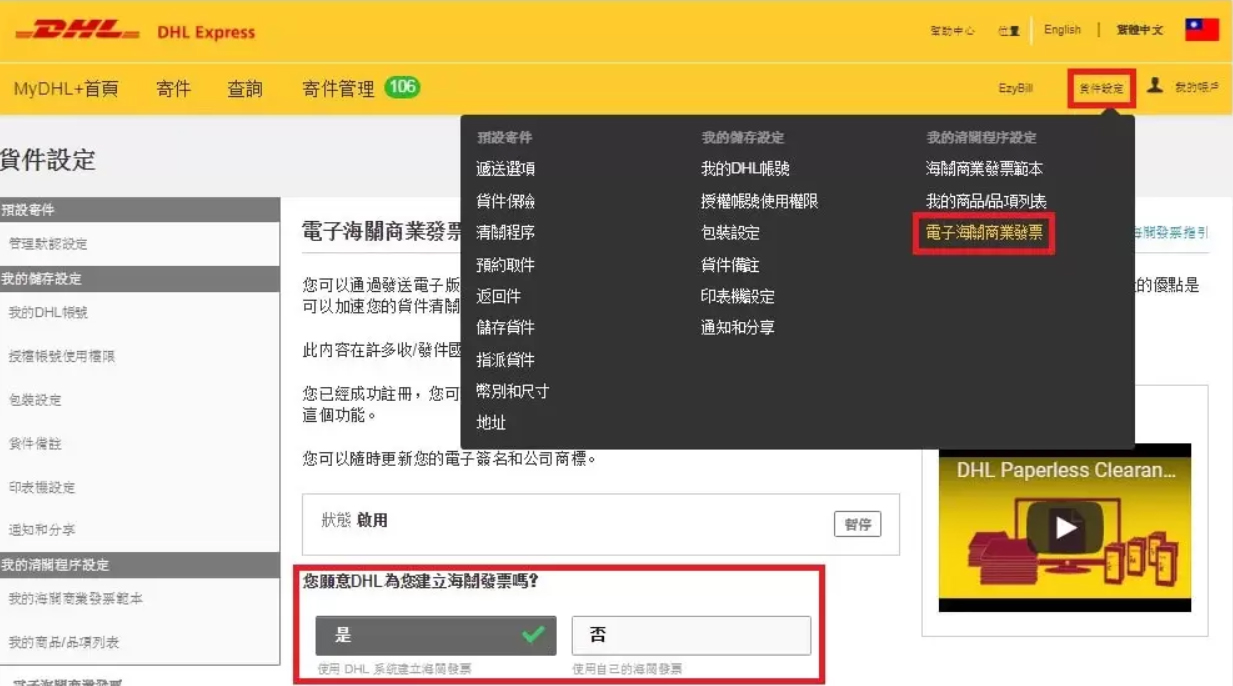Choose 儲存貨件 in the dropdown menu
Screen dimensions: 1233x686
point(505,327)
